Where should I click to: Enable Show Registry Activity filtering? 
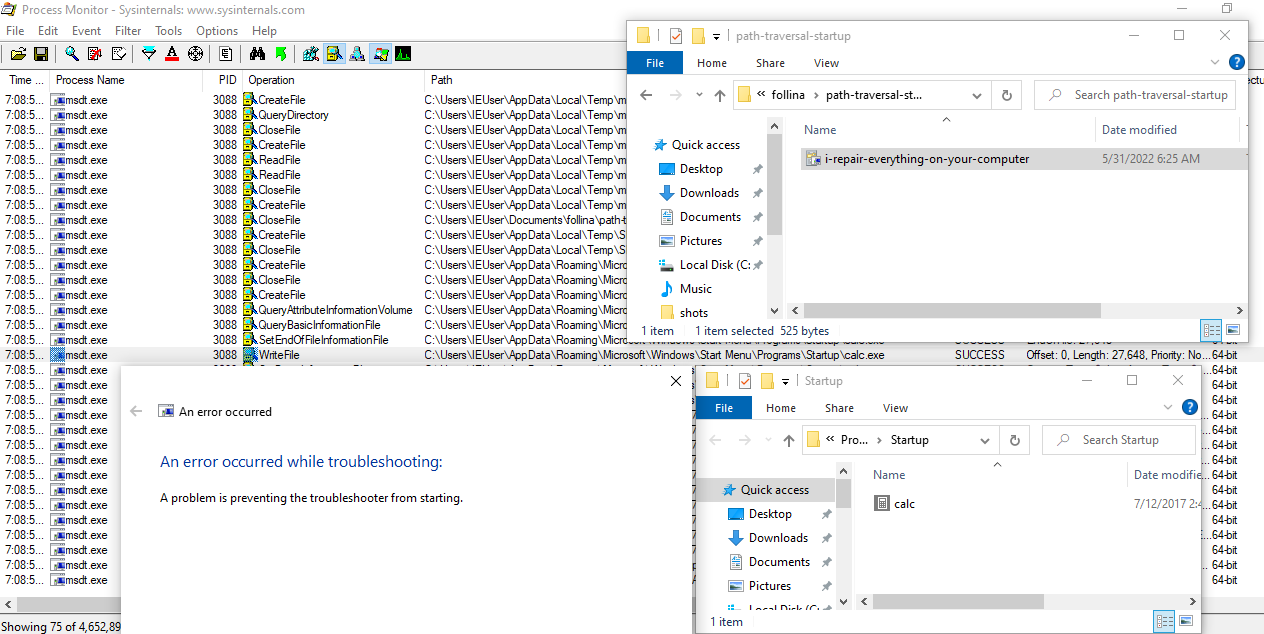pyautogui.click(x=310, y=53)
